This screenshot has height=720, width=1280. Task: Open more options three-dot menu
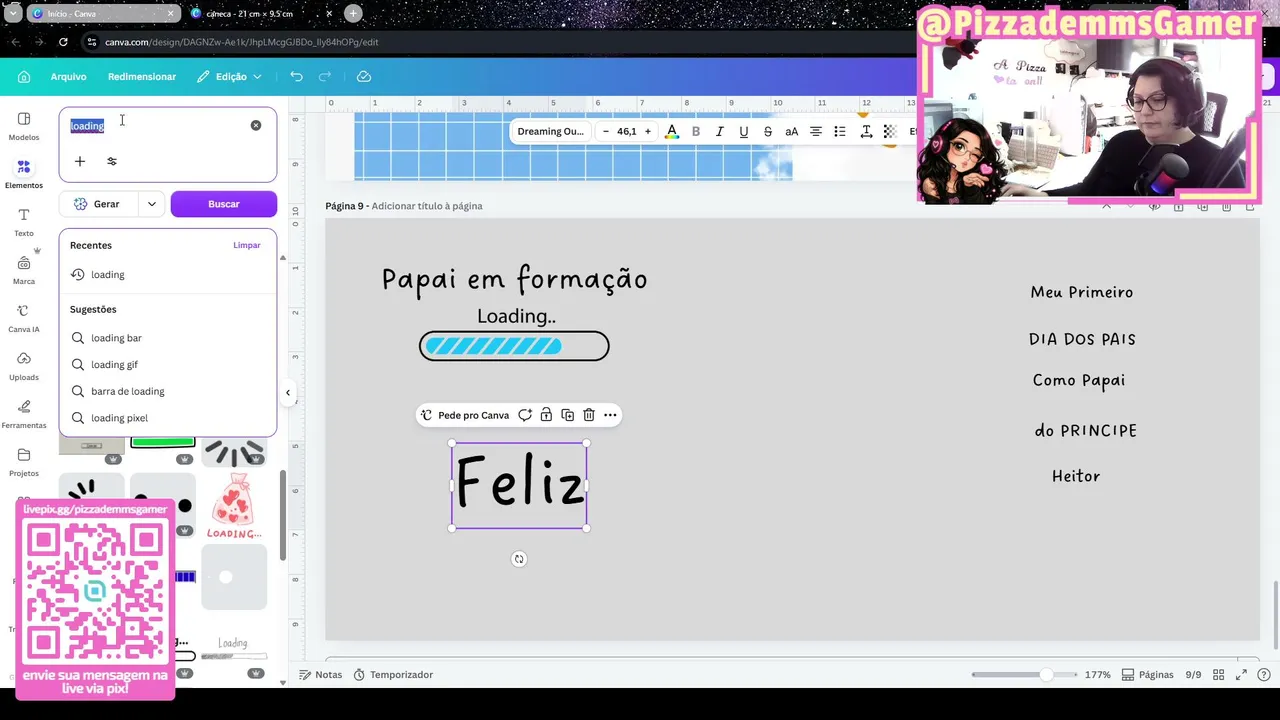coord(610,415)
